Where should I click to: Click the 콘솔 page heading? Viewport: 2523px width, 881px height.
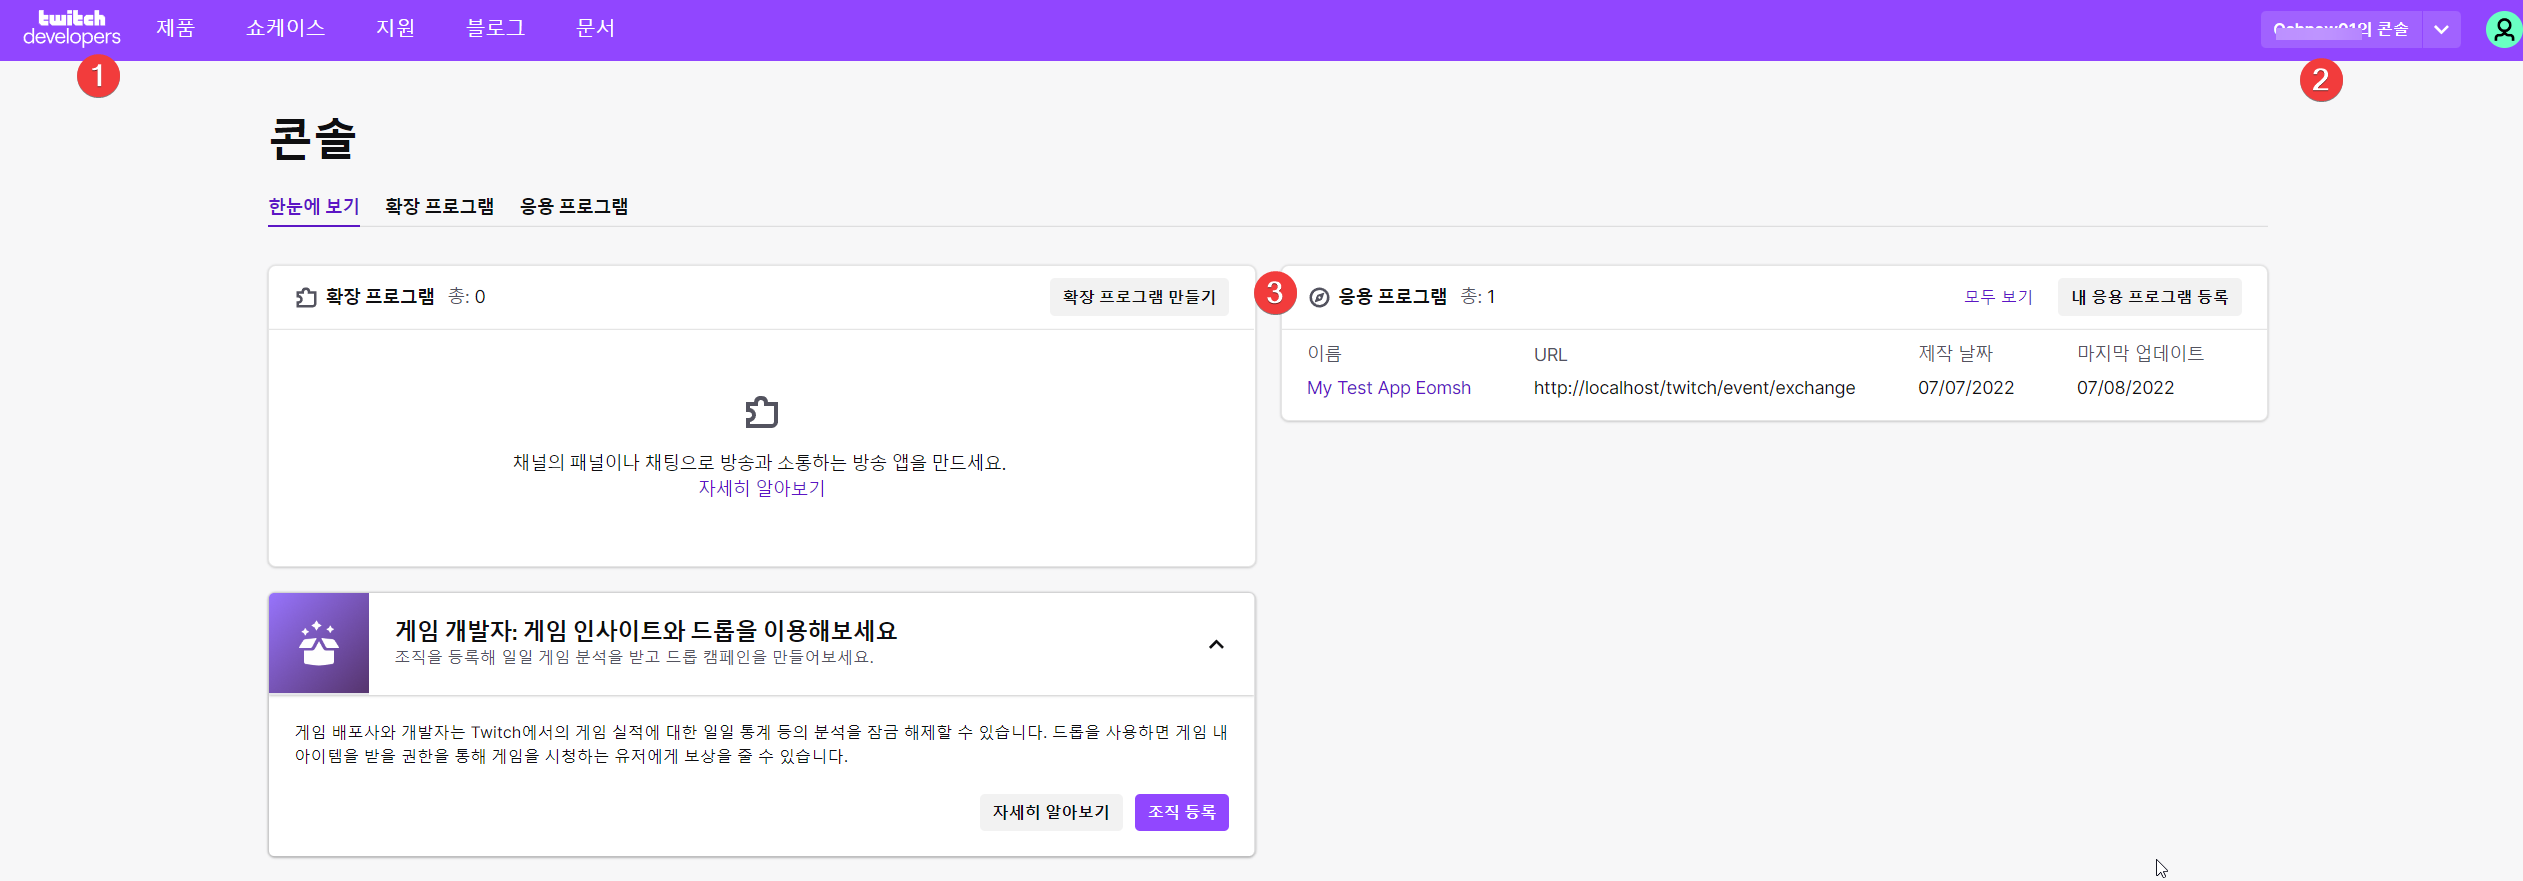pyautogui.click(x=313, y=138)
